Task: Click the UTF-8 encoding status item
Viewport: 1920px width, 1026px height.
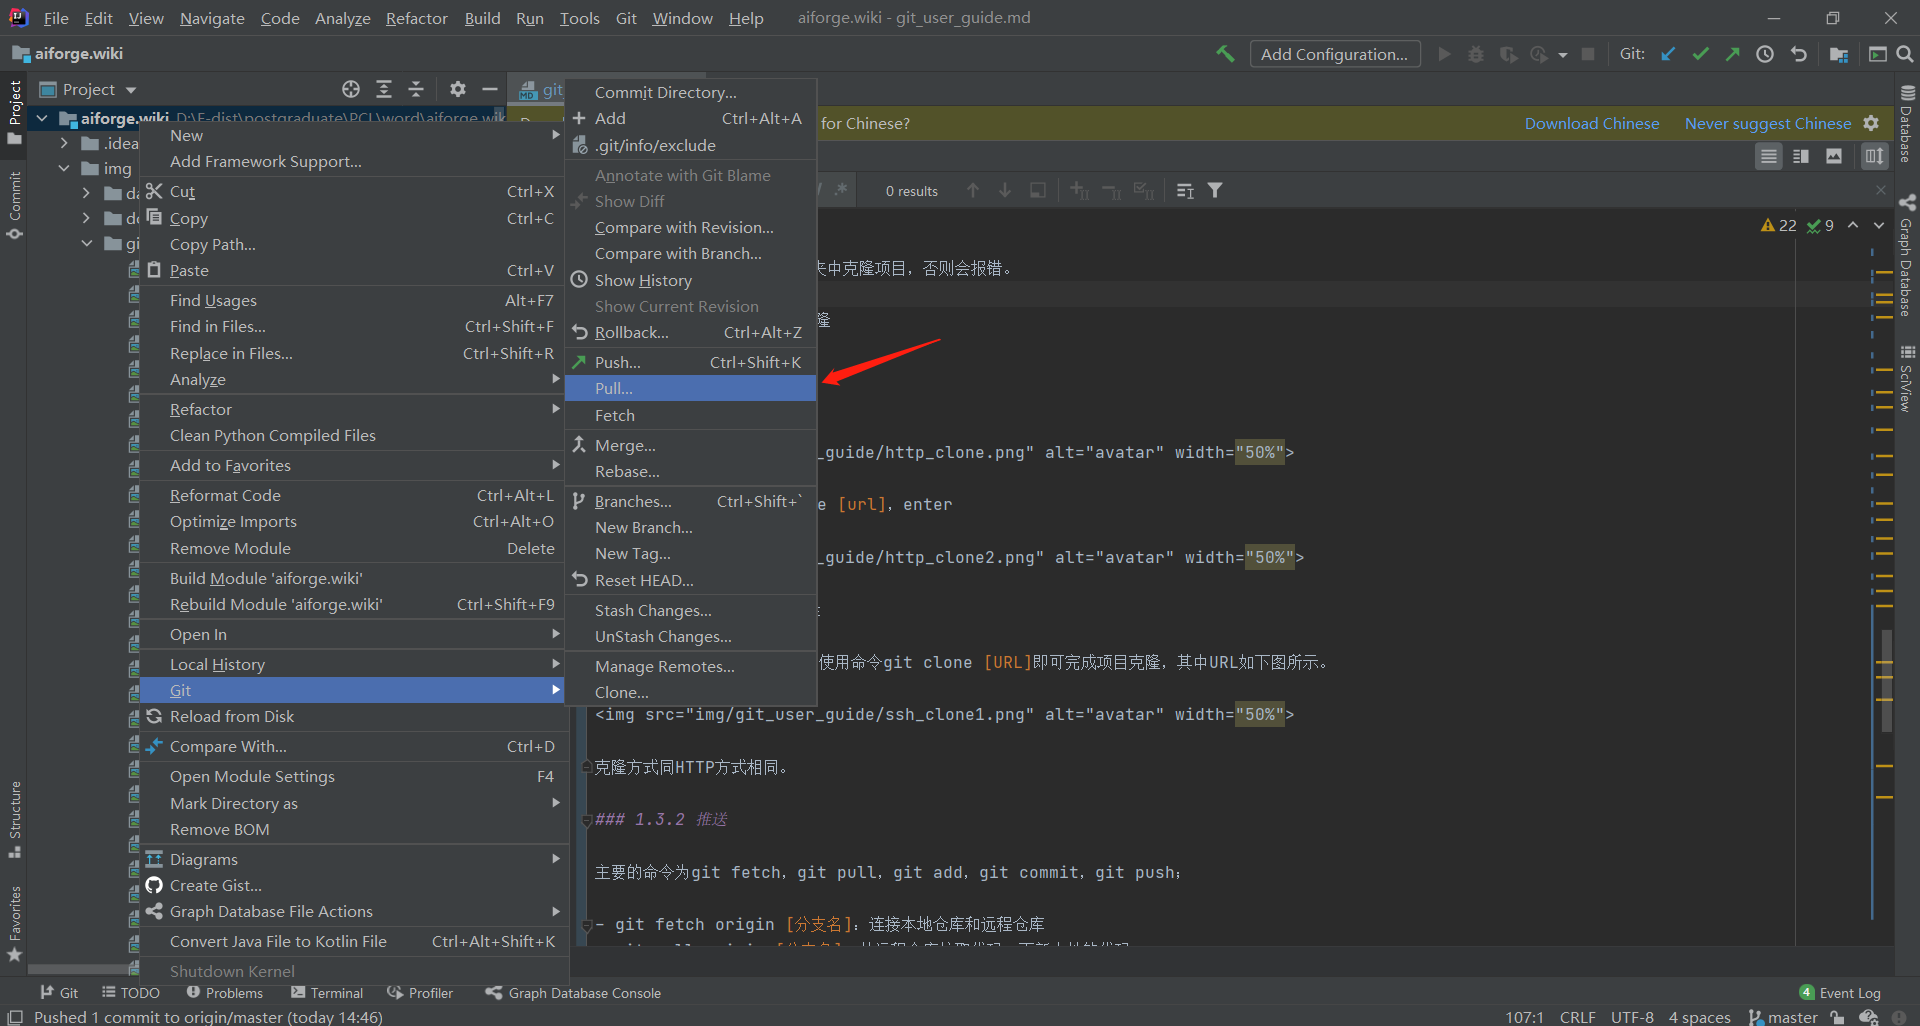Action: click(1632, 1017)
